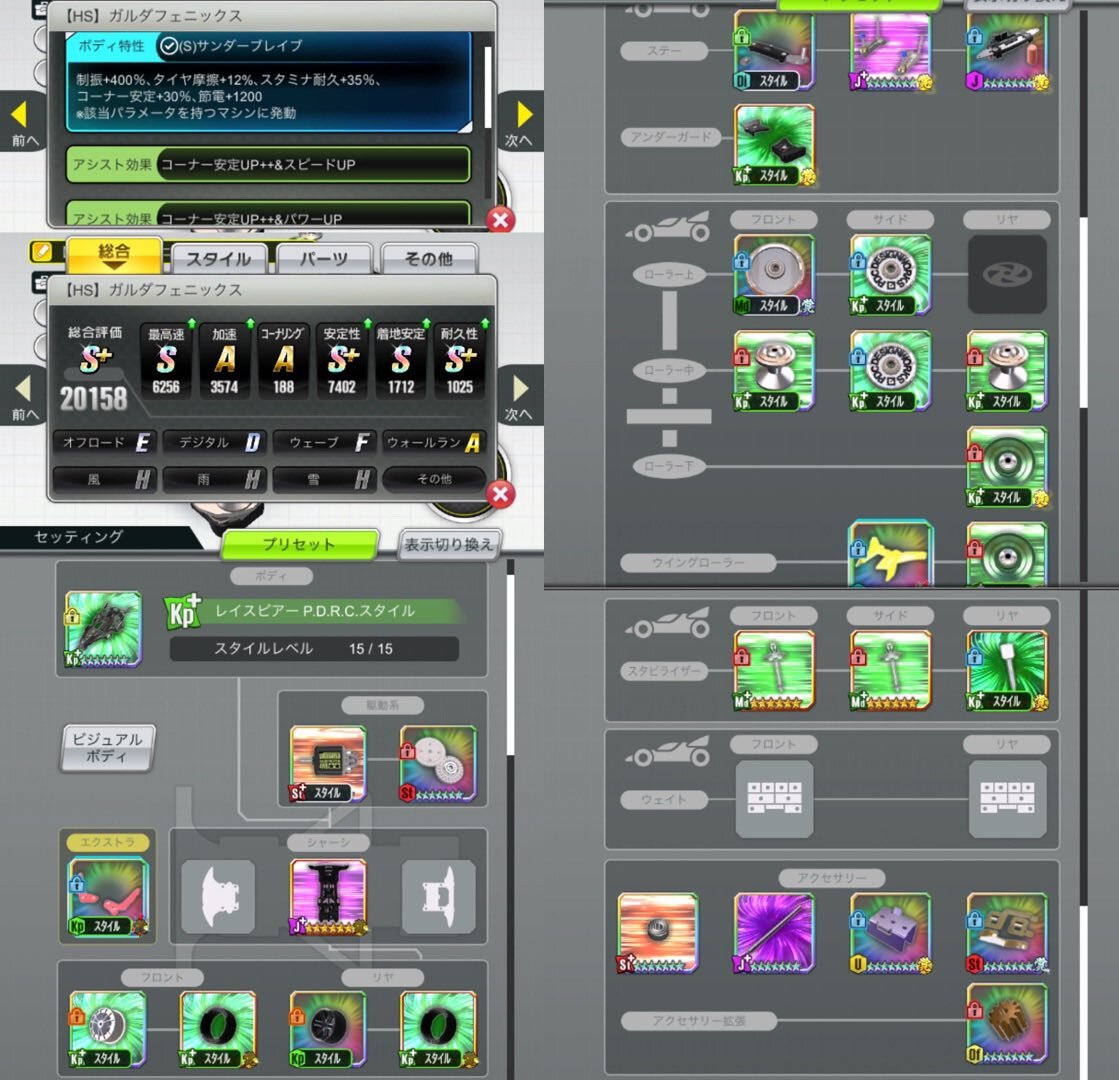
Task: Select the side ウイングローラー part
Action: click(891, 553)
